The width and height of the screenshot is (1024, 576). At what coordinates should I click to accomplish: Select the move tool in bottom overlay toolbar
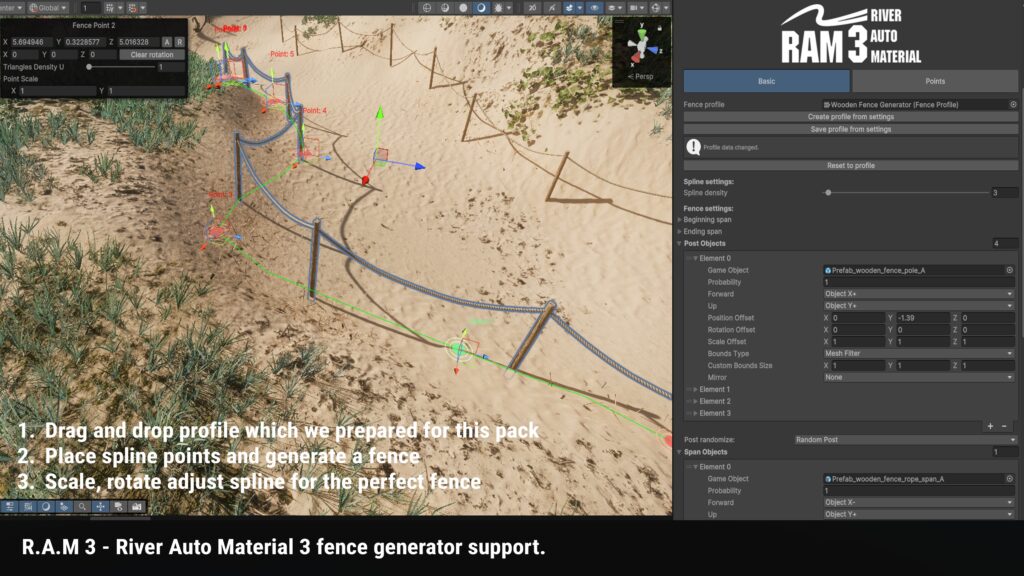[x=99, y=507]
